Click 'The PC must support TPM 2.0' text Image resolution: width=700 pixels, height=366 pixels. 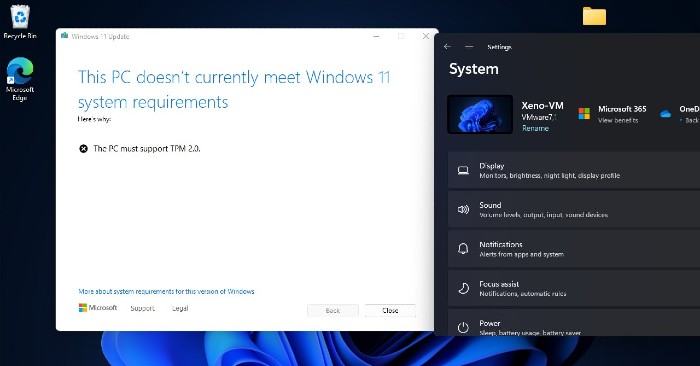[x=146, y=149]
